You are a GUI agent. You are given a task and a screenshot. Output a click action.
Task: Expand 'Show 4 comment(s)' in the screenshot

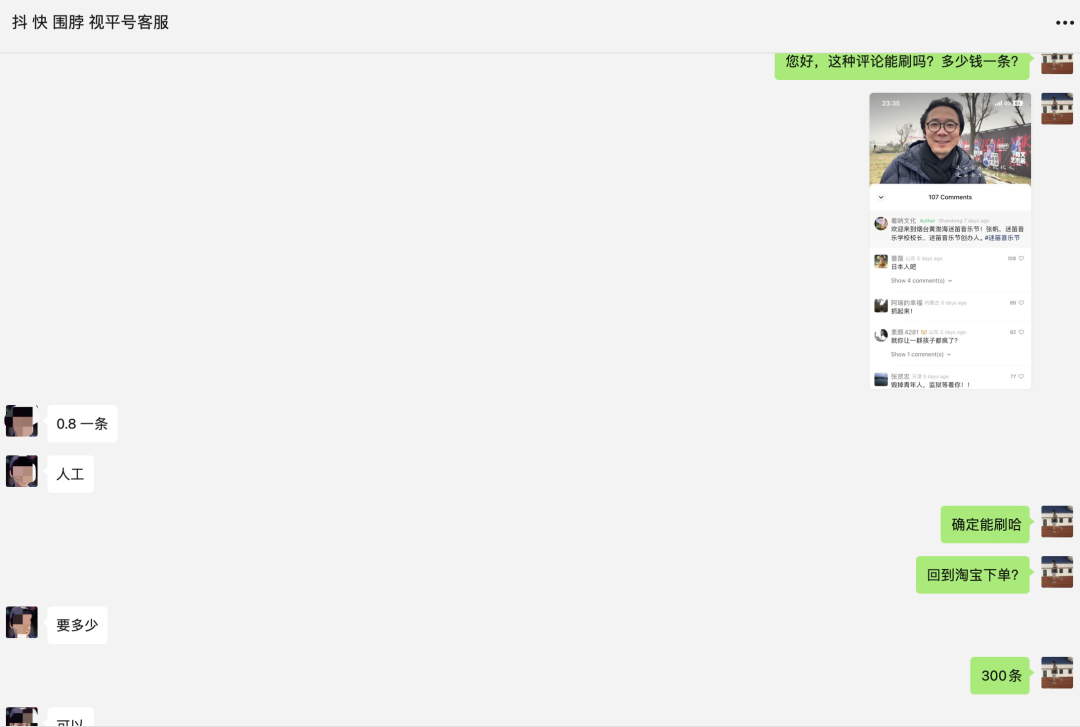[921, 280]
